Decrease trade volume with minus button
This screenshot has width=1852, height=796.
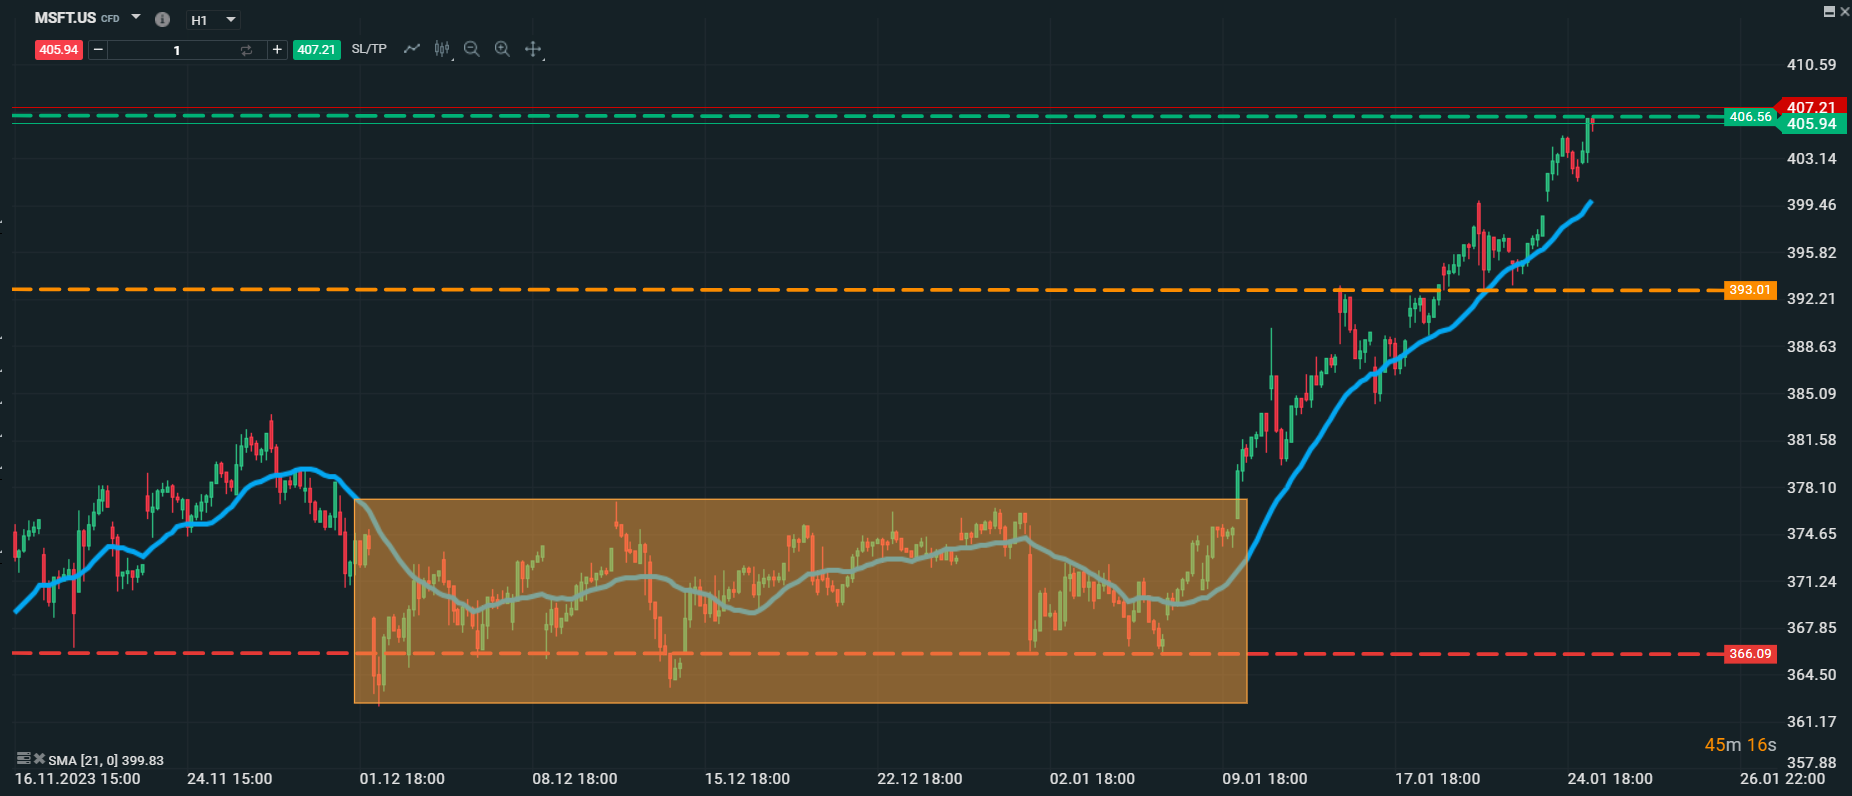[98, 50]
